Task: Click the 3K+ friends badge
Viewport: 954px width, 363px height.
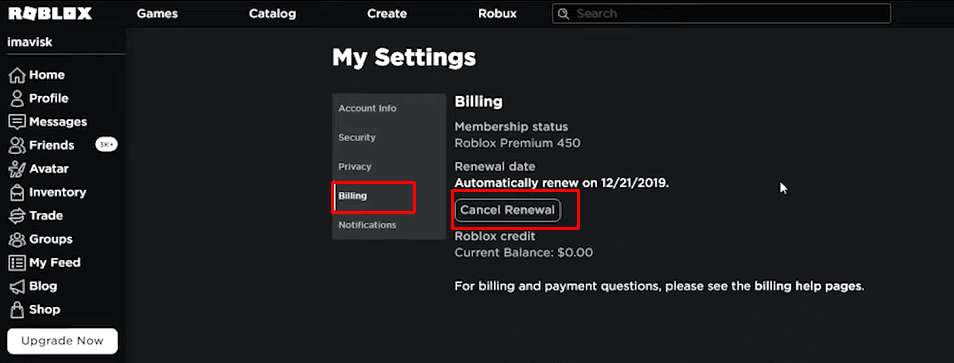Action: [x=106, y=145]
